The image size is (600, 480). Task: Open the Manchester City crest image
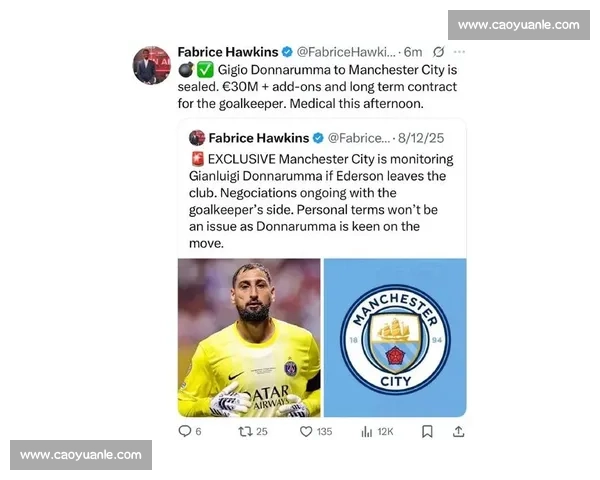point(395,338)
